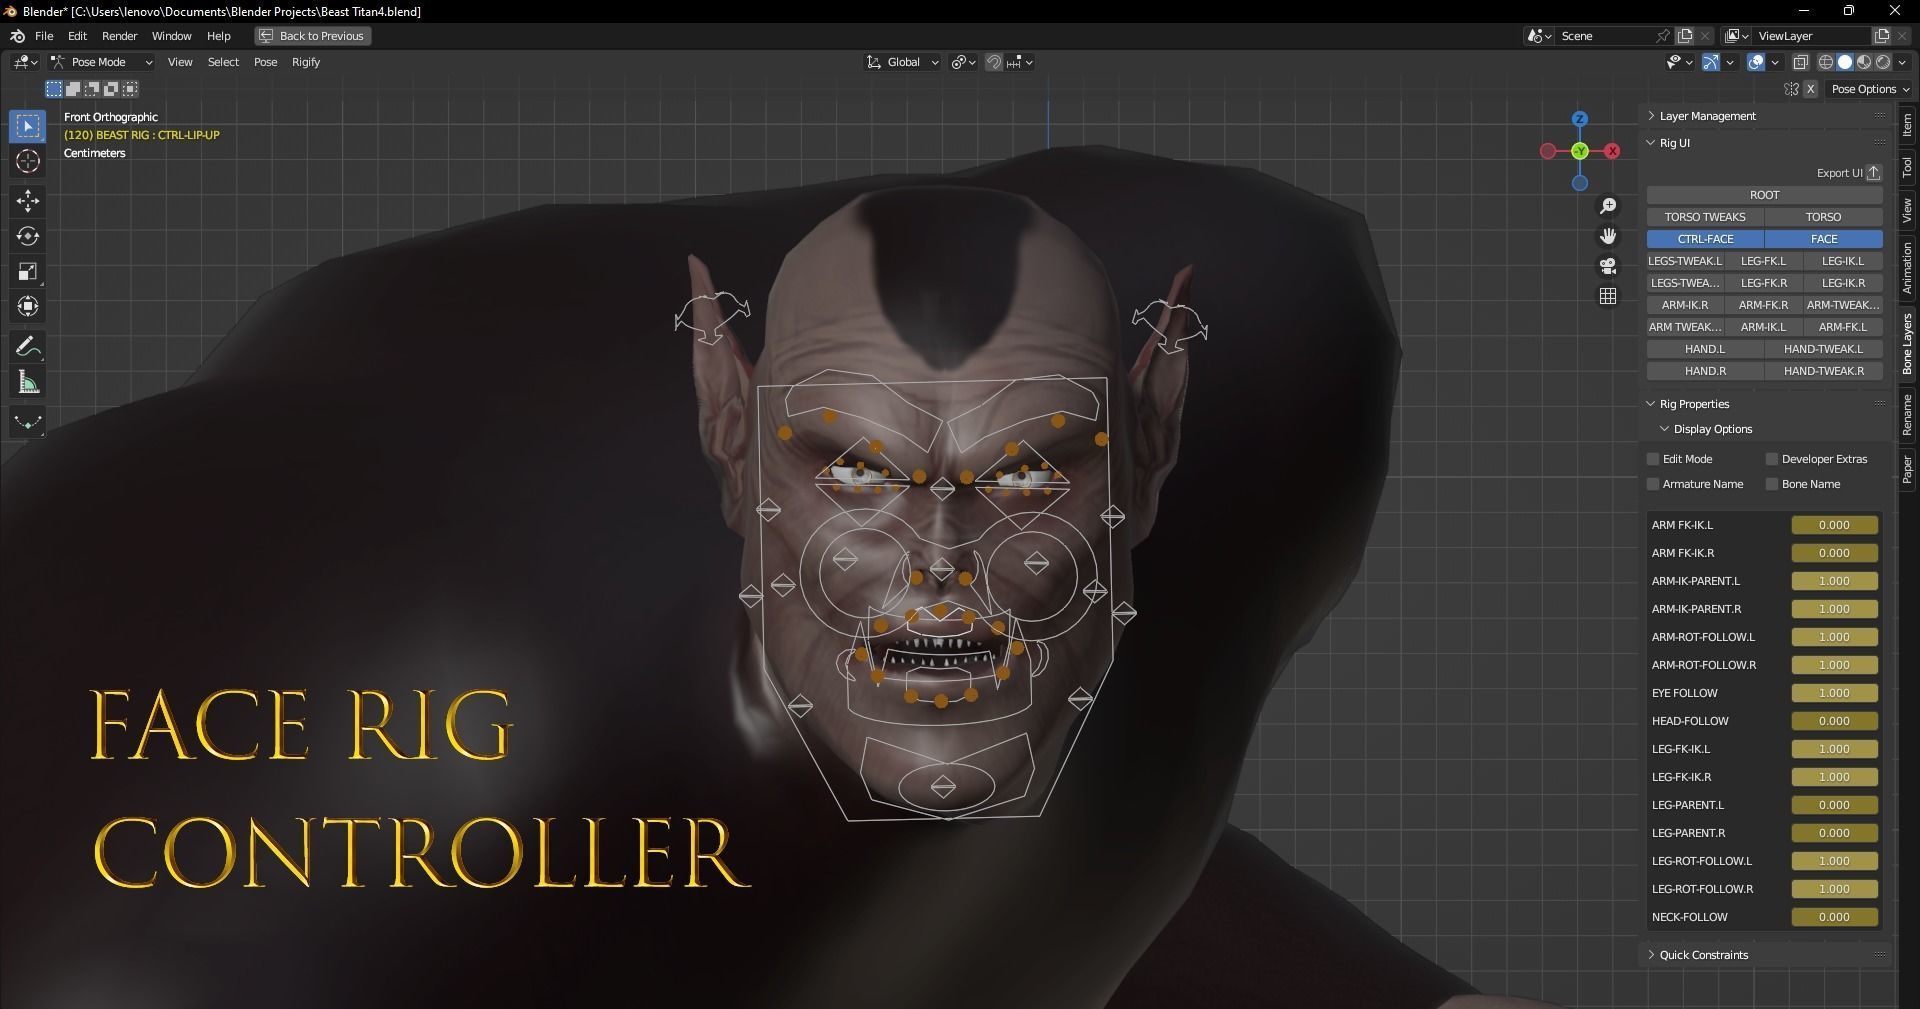Switch to wireframe viewport shading

[1826, 62]
